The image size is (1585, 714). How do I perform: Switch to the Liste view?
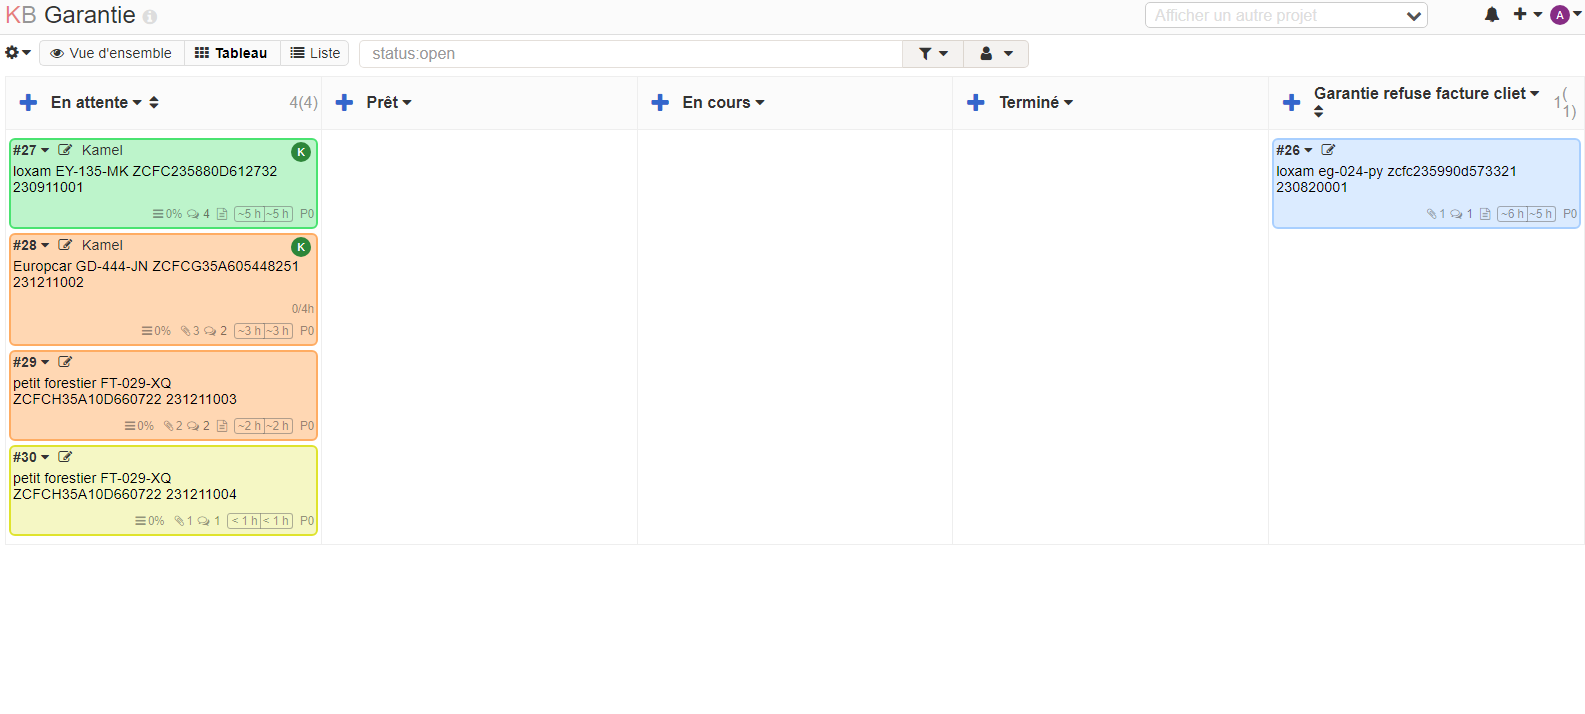click(315, 53)
